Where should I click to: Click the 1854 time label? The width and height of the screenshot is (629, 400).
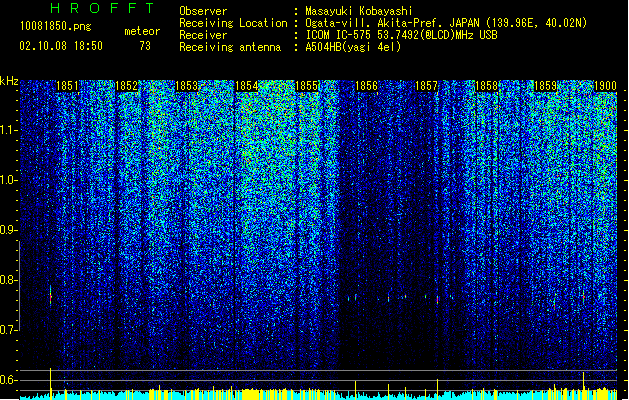tap(246, 86)
